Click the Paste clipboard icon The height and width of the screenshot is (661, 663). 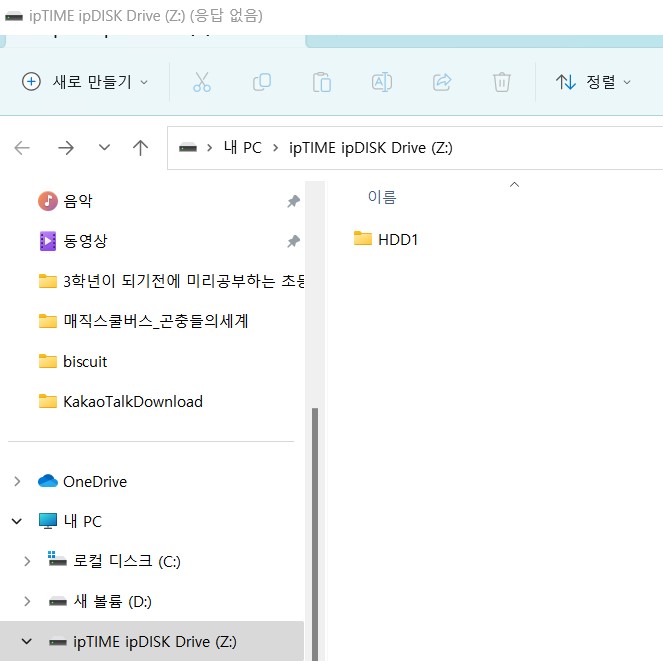coord(322,82)
